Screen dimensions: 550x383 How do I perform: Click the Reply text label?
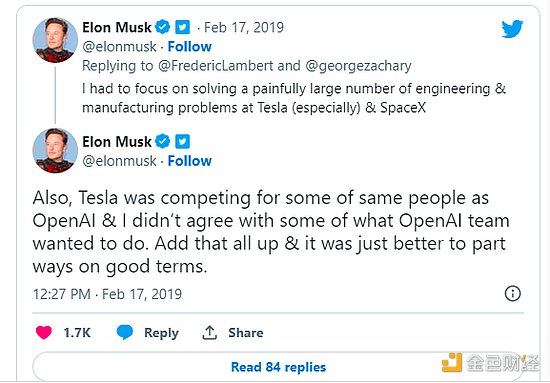point(161,333)
